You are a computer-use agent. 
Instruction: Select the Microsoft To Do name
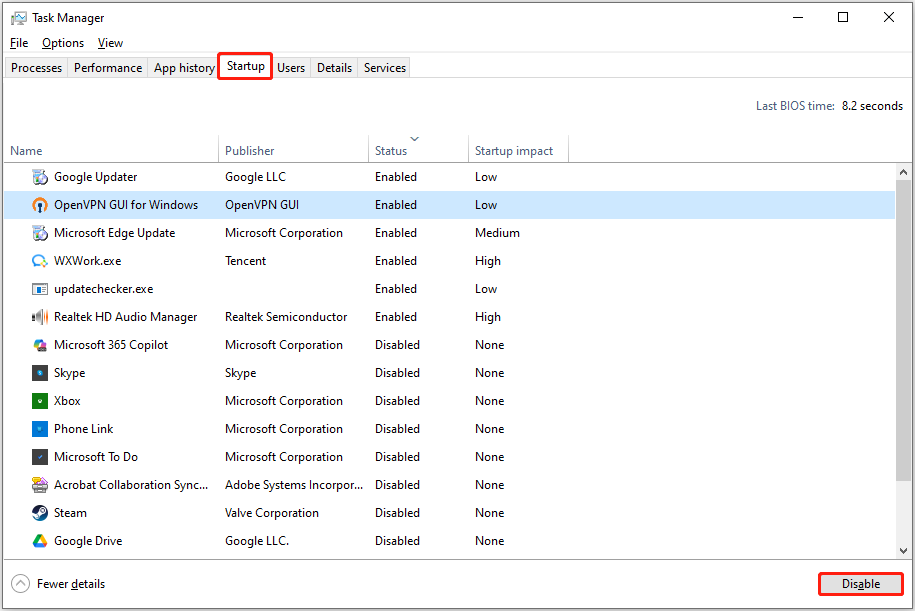tap(96, 457)
